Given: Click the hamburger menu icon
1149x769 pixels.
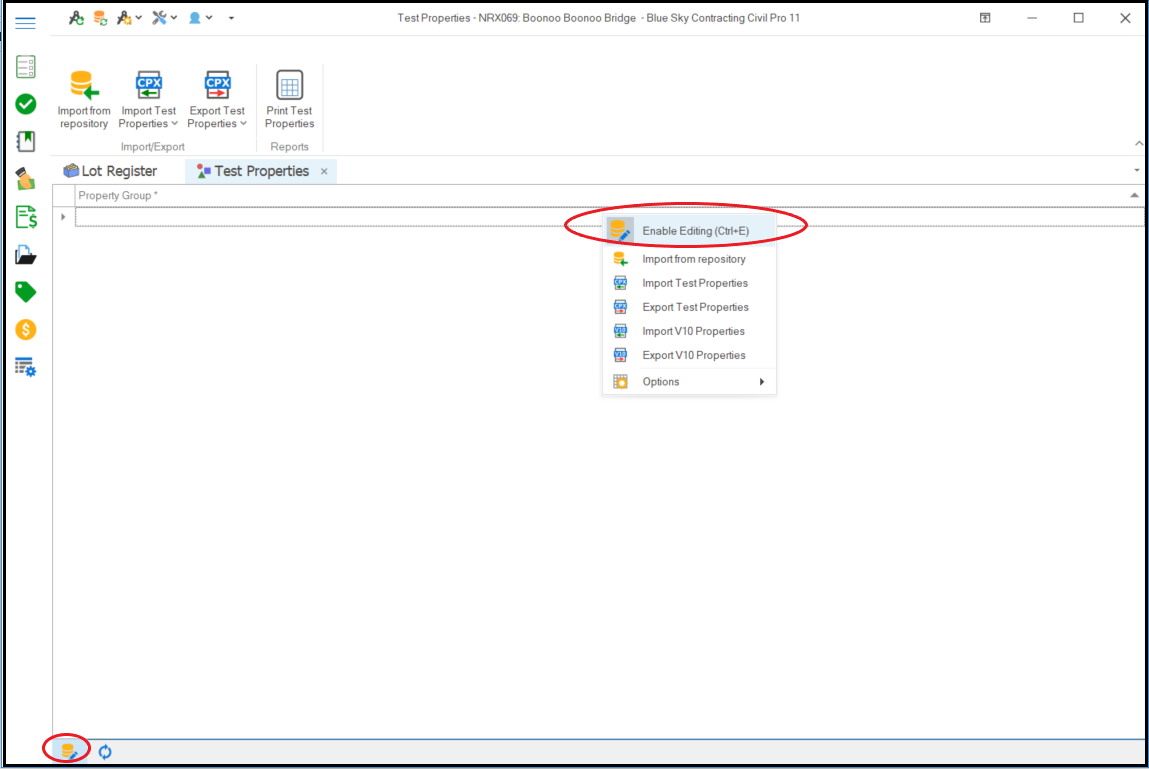Looking at the screenshot, I should point(26,23).
